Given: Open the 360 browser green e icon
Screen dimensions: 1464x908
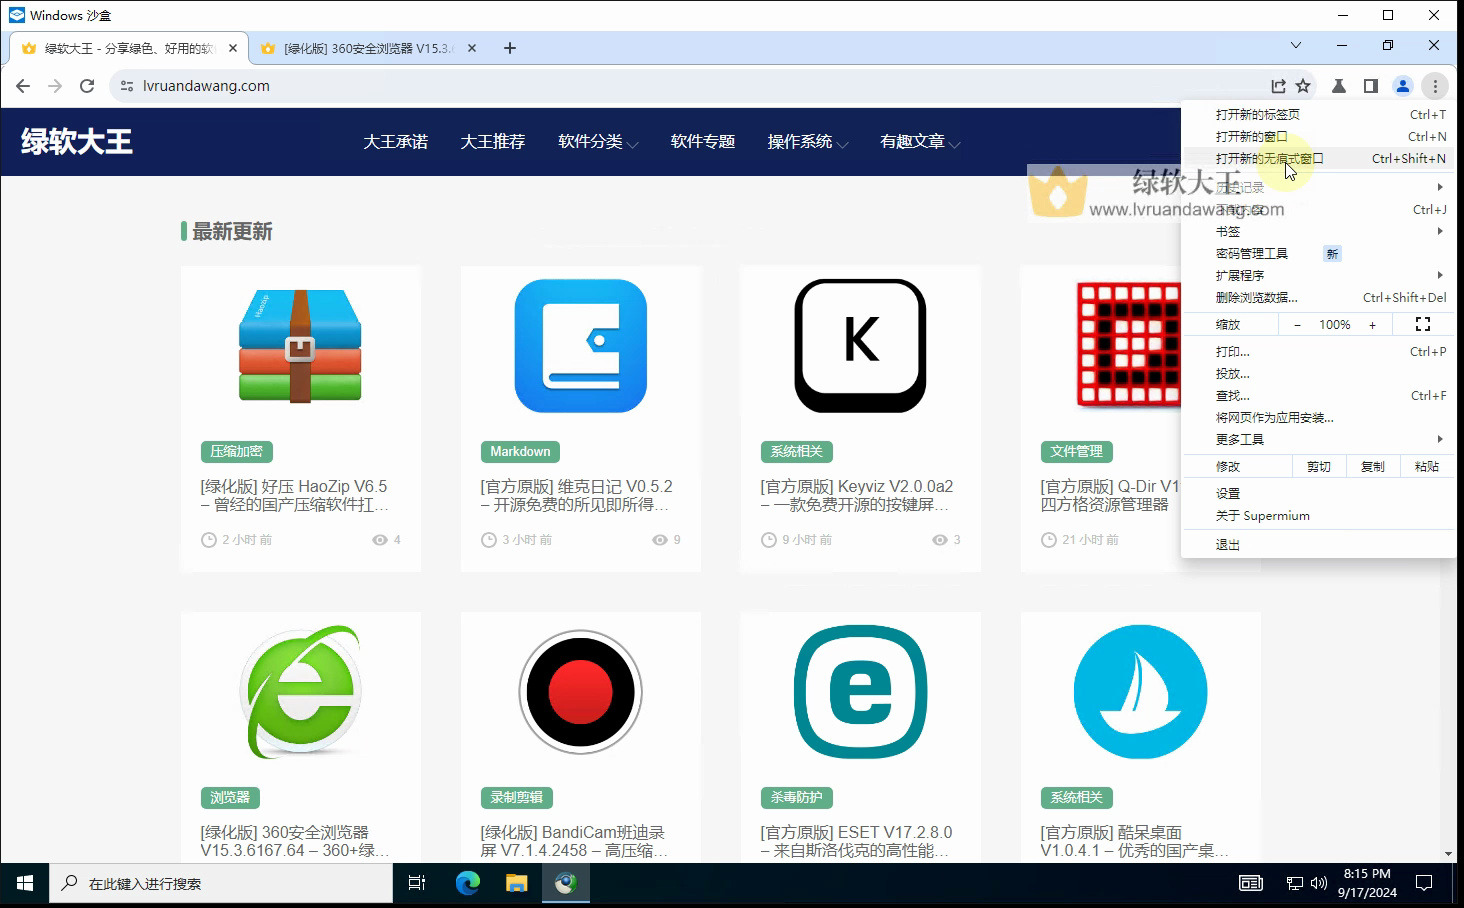Looking at the screenshot, I should coord(301,692).
